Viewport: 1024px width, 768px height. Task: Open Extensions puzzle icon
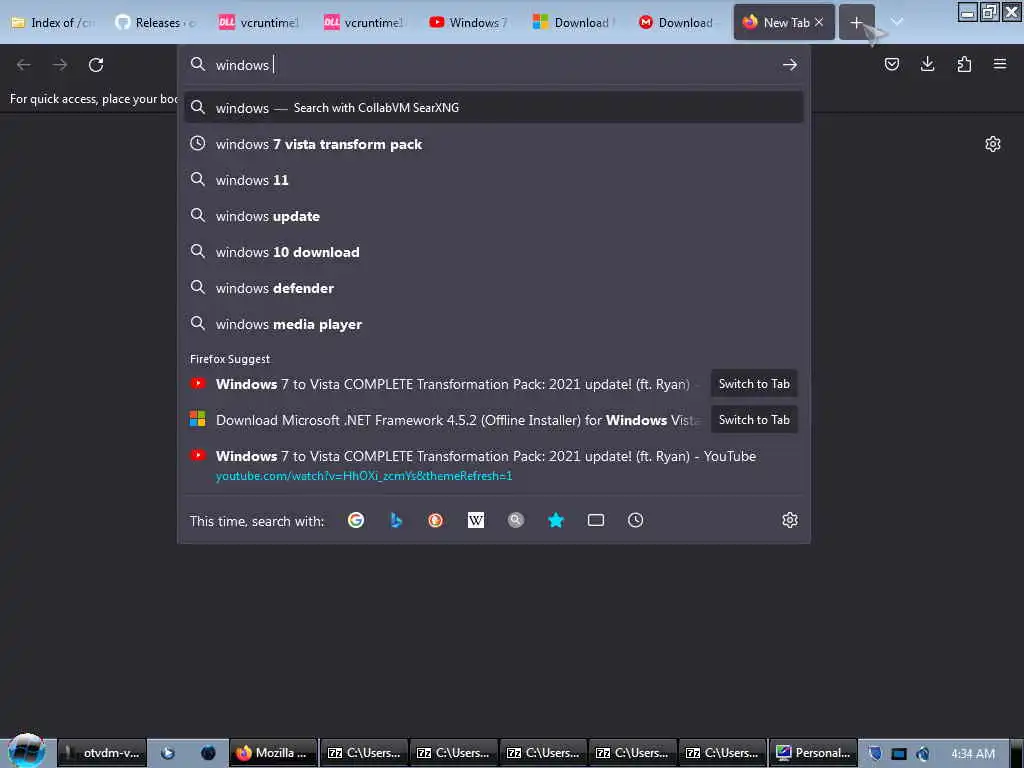point(964,64)
